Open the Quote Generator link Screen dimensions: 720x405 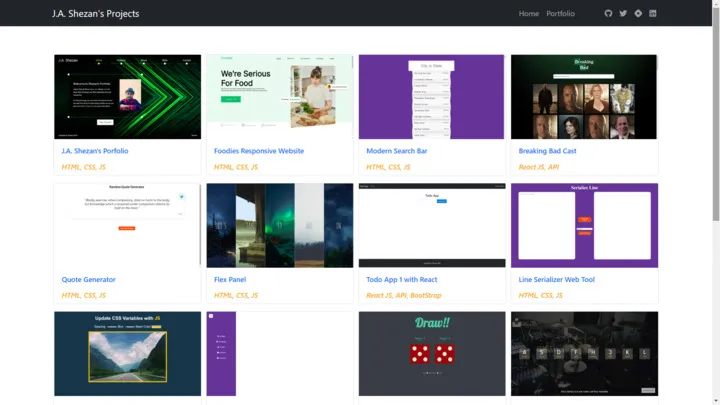tap(89, 279)
